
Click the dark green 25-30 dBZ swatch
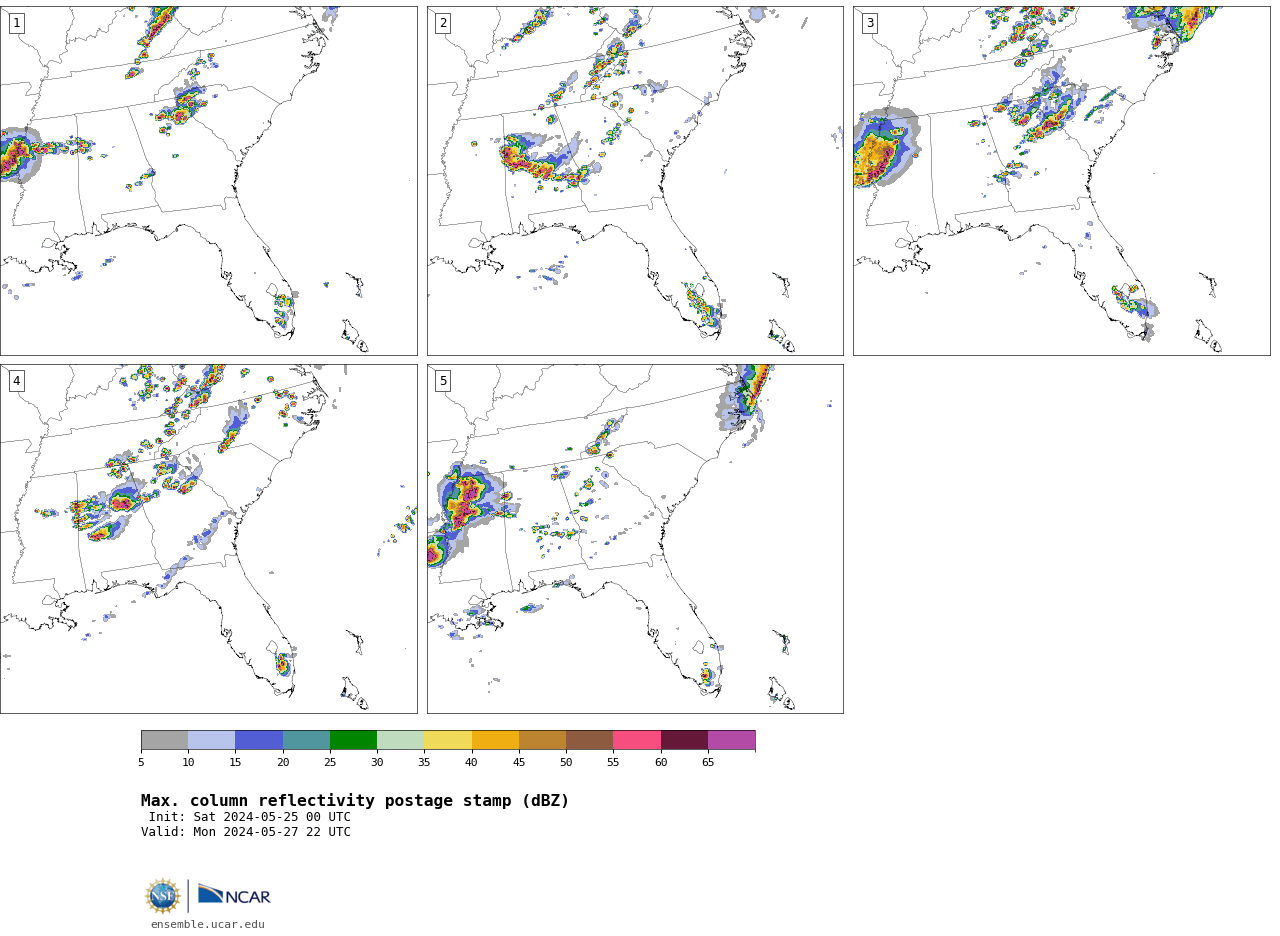353,740
